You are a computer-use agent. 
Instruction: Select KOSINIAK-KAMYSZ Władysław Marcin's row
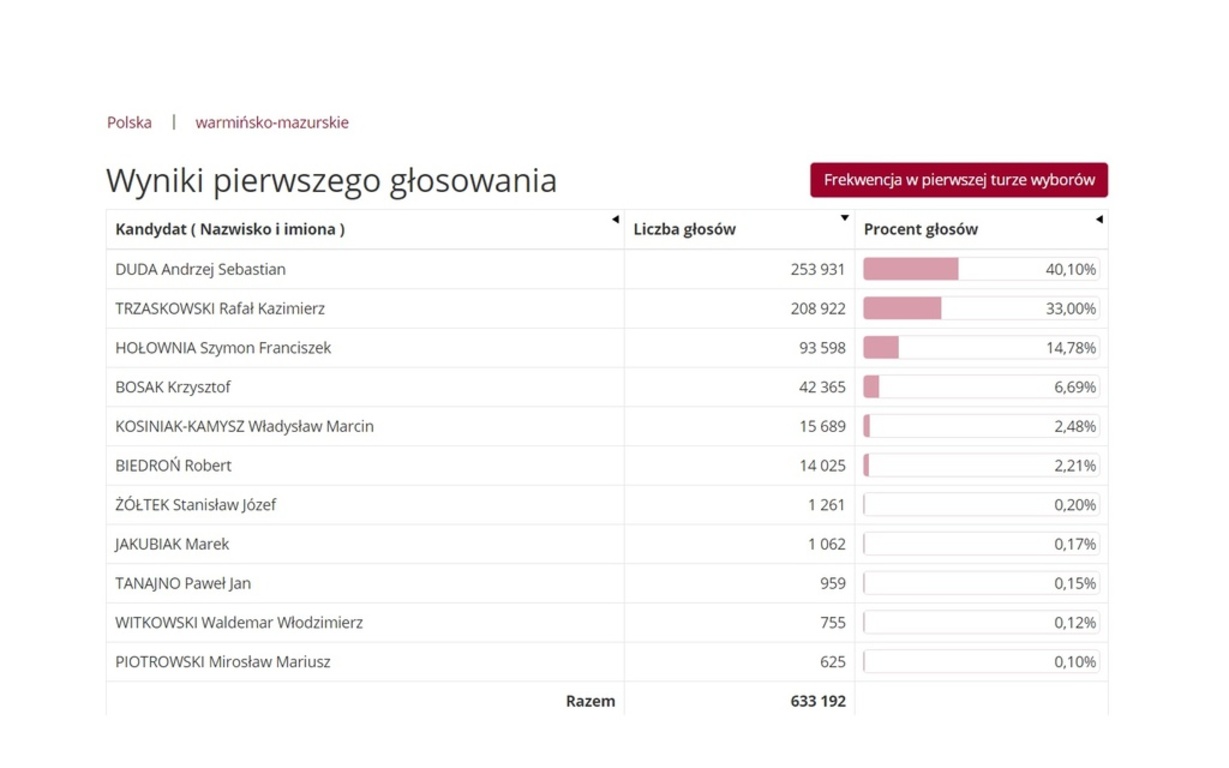(x=243, y=426)
